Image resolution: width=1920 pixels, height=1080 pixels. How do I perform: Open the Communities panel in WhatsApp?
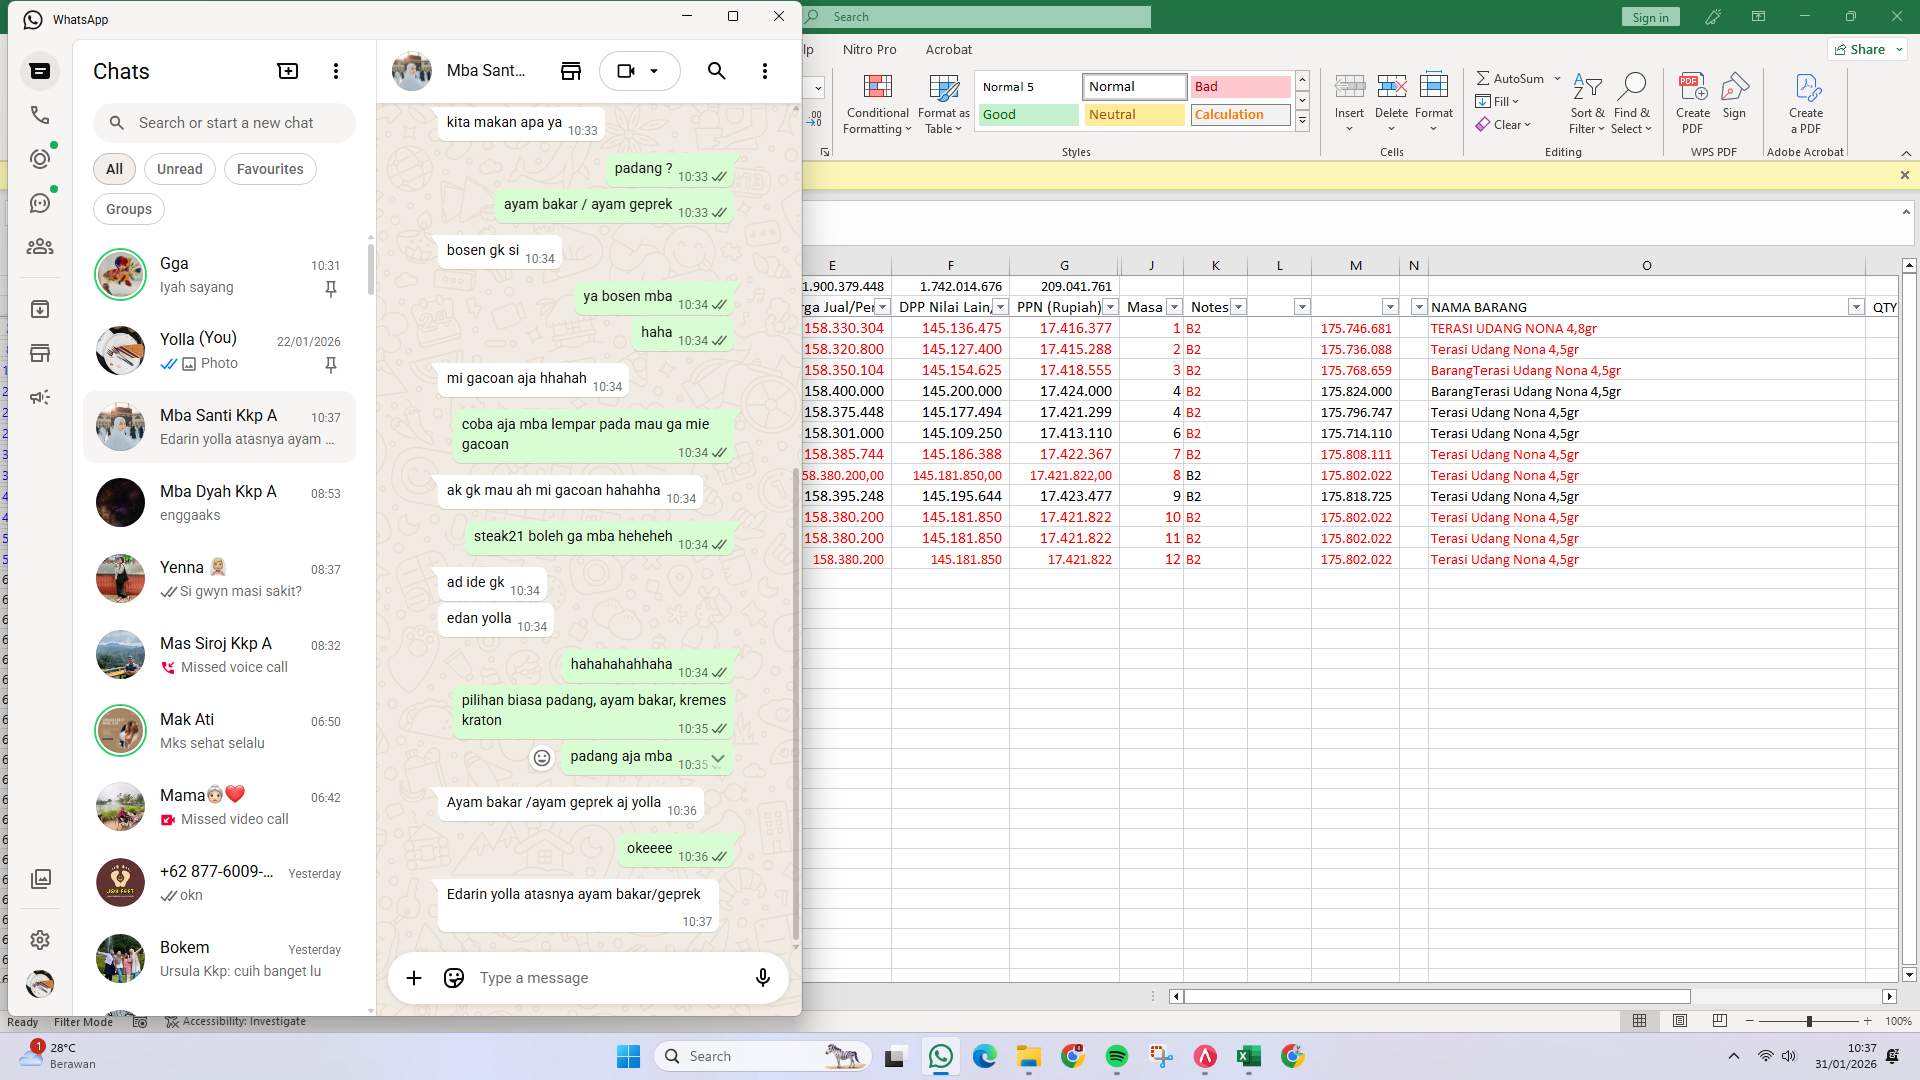tap(40, 247)
